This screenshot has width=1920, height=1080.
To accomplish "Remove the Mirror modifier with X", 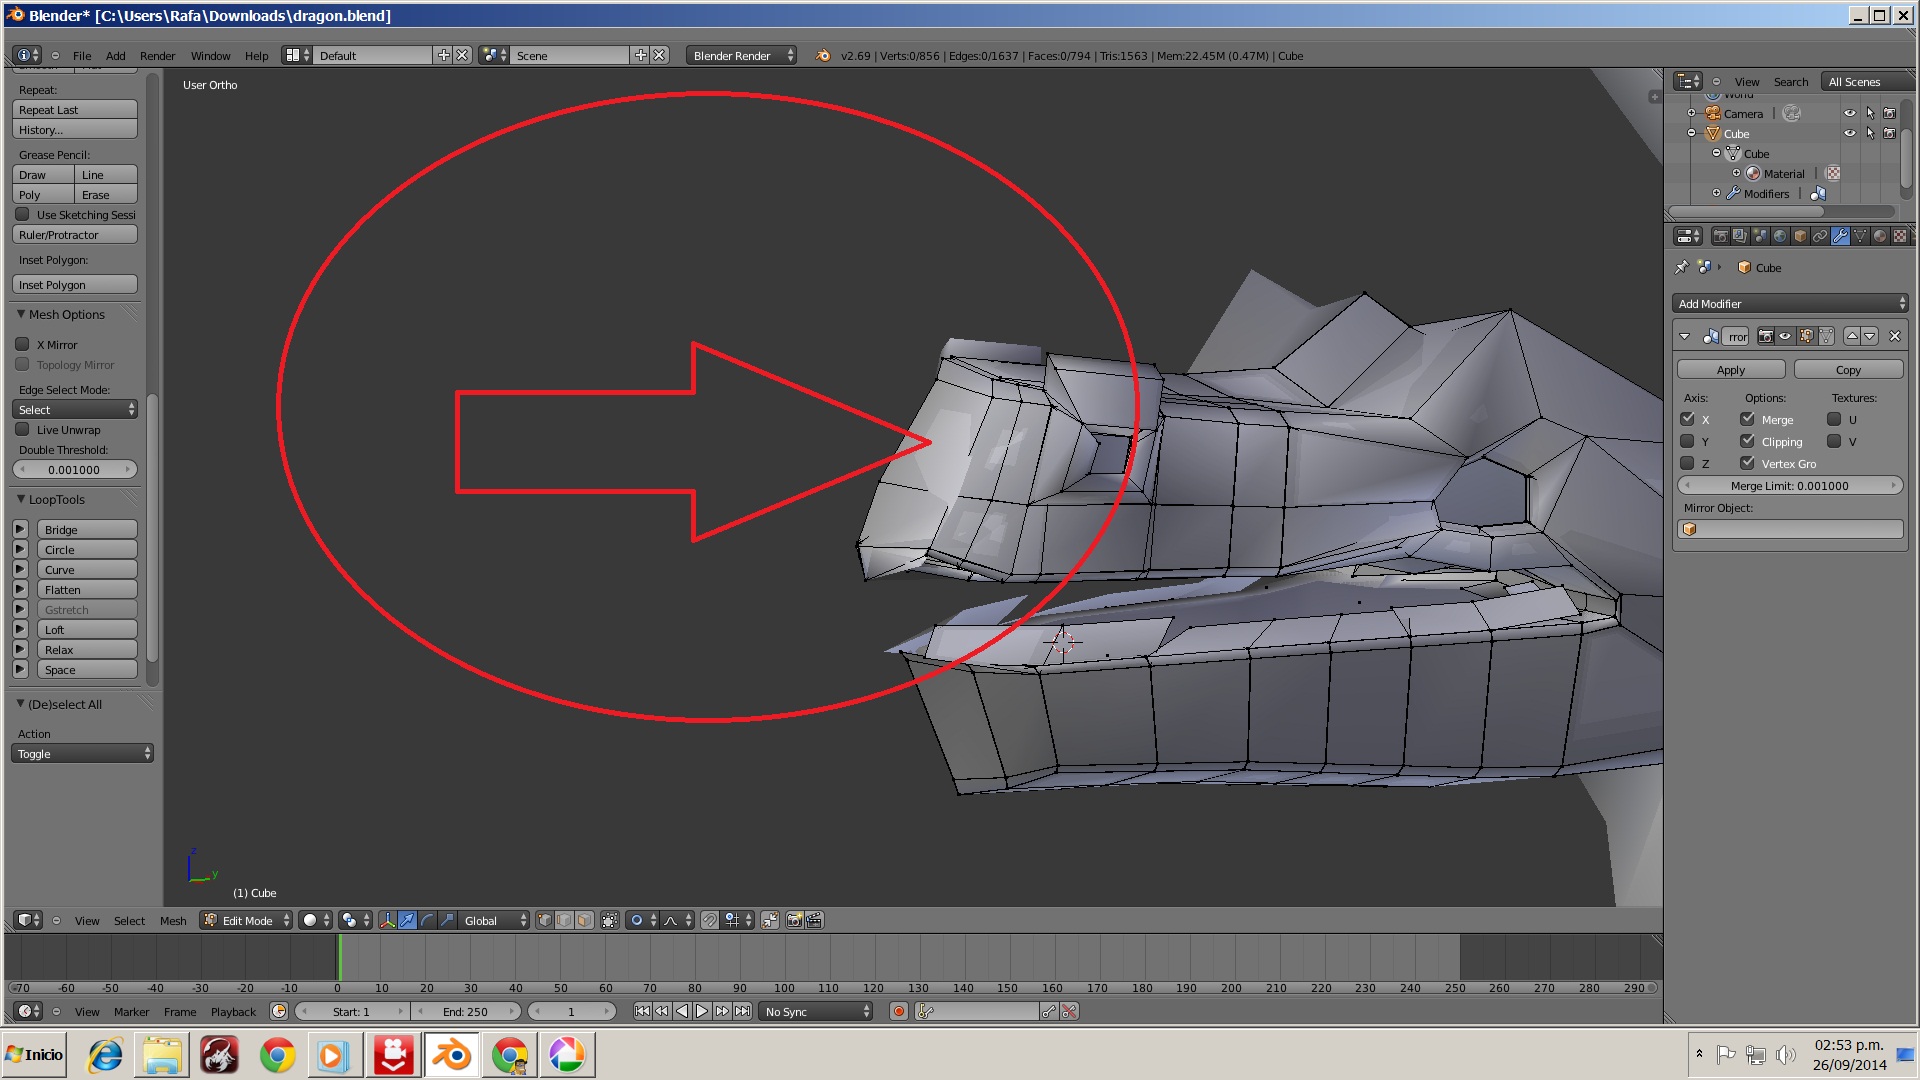I will pyautogui.click(x=1894, y=337).
